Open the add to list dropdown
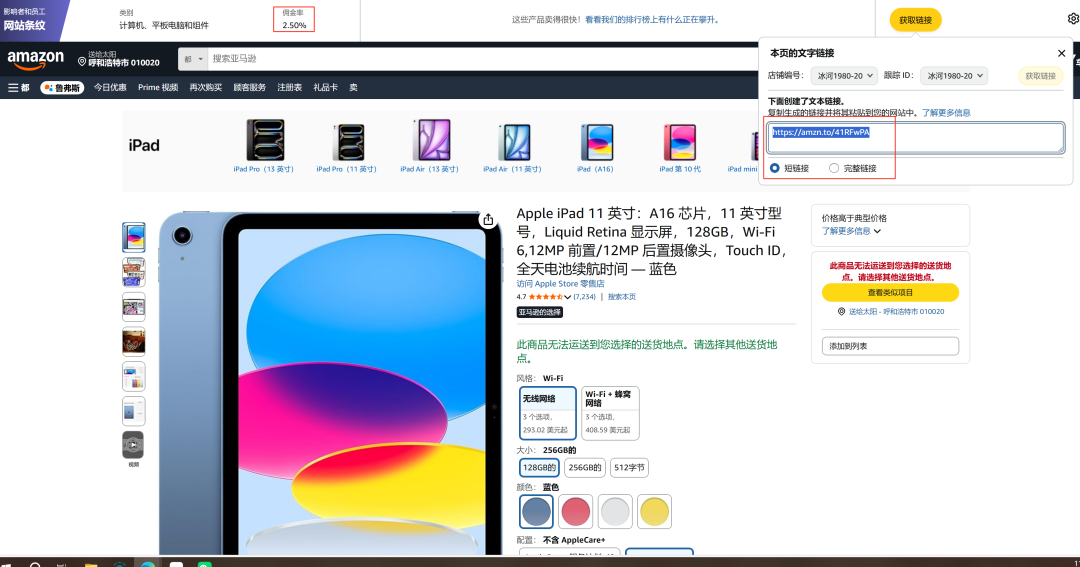 pyautogui.click(x=890, y=346)
